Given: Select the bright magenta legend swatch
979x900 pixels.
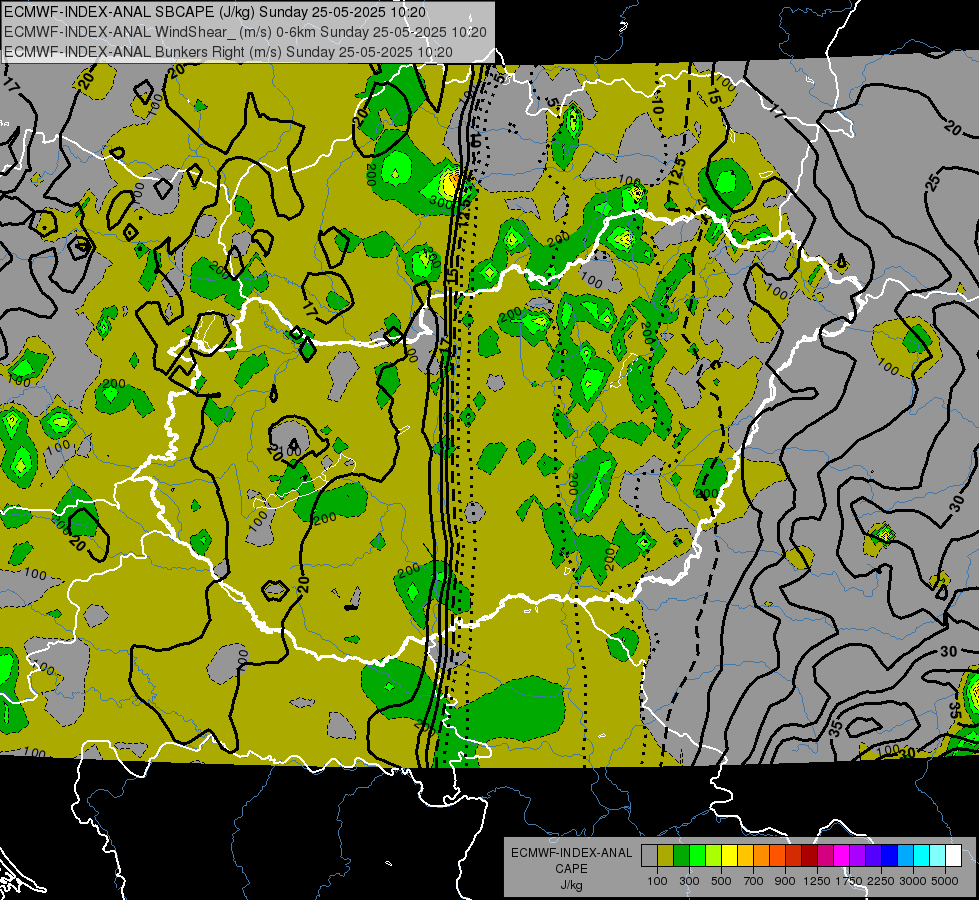Looking at the screenshot, I should pyautogui.click(x=842, y=855).
